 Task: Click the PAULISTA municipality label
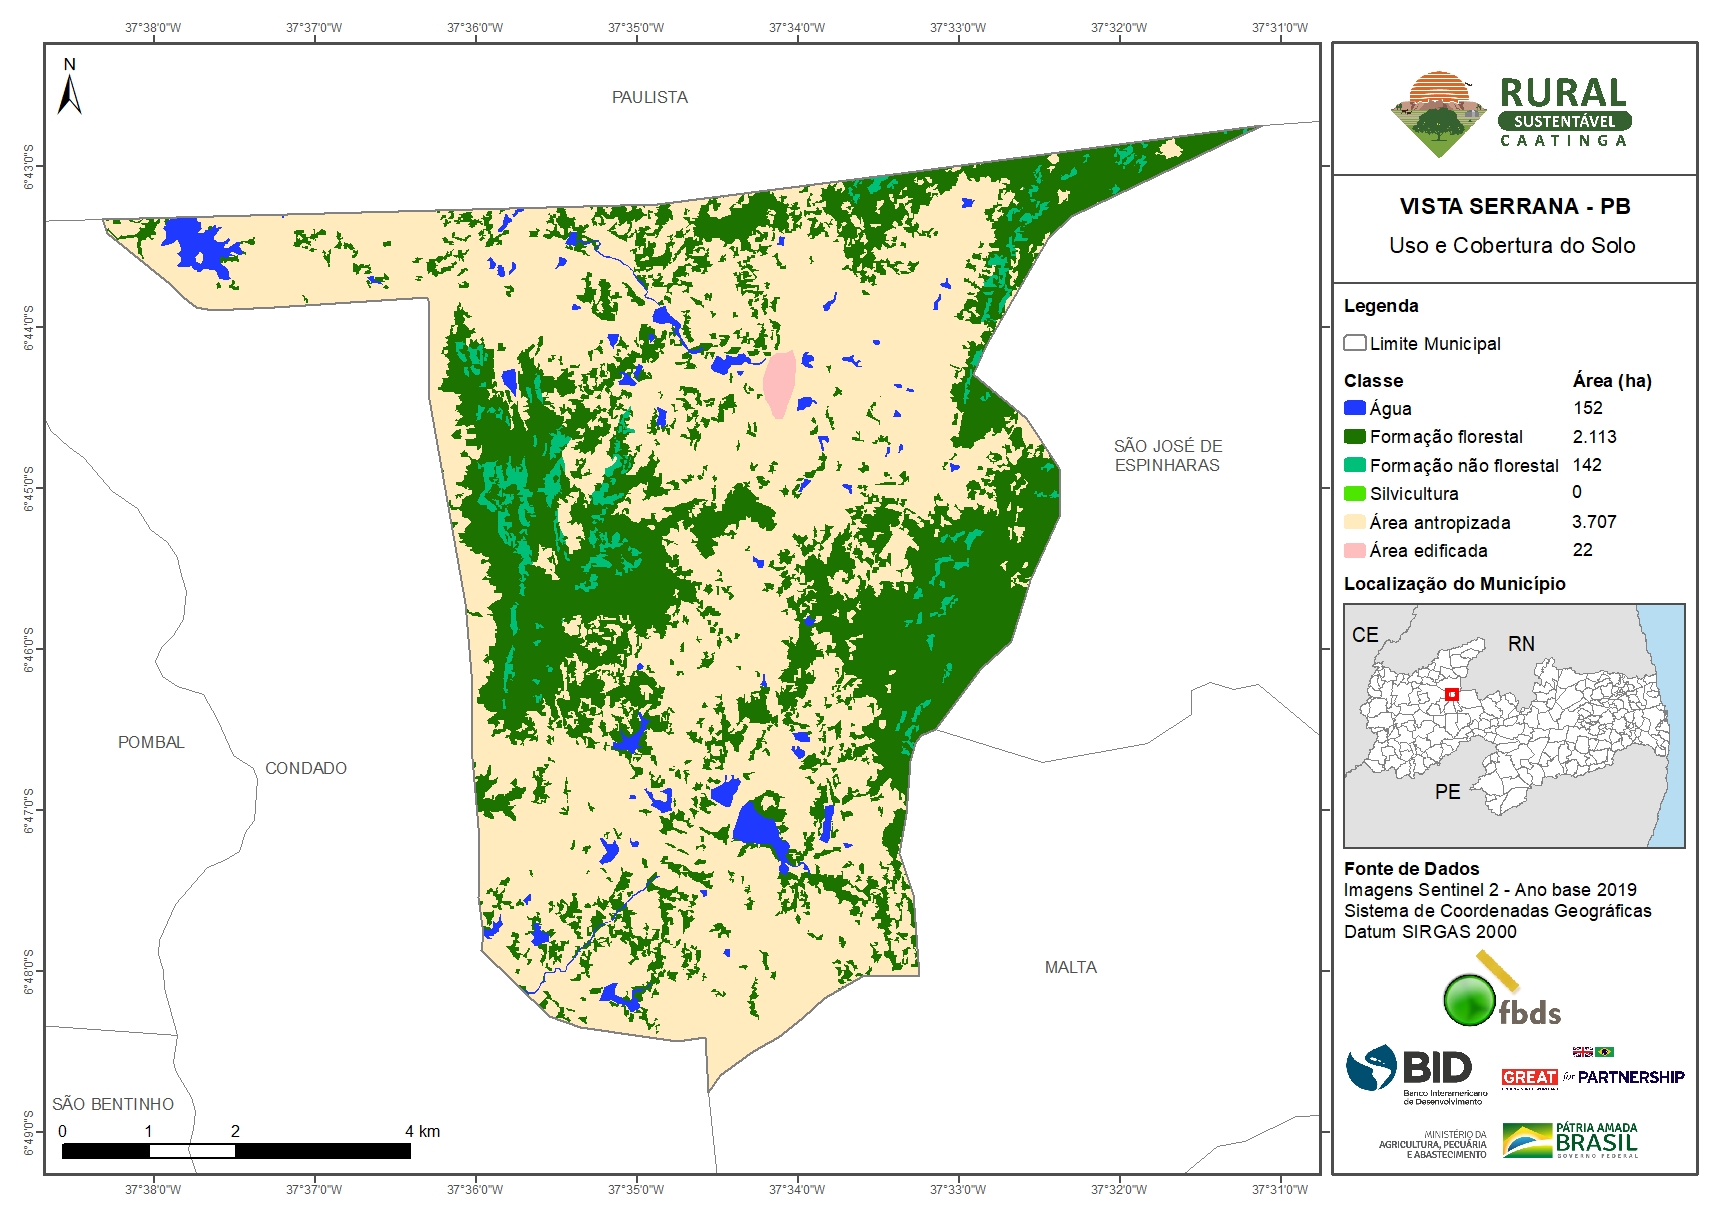[649, 97]
